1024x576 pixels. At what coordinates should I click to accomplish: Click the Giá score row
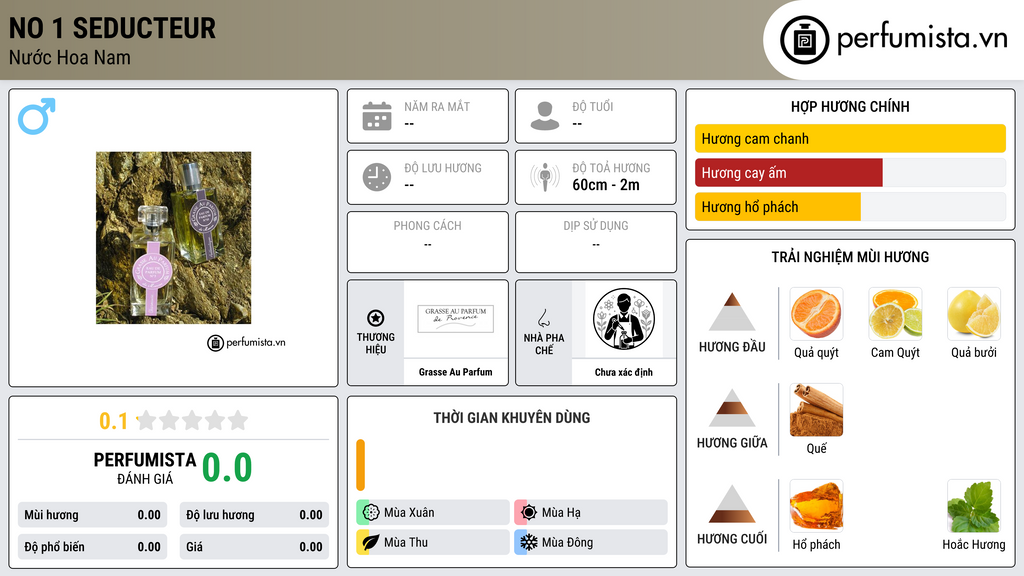point(254,547)
